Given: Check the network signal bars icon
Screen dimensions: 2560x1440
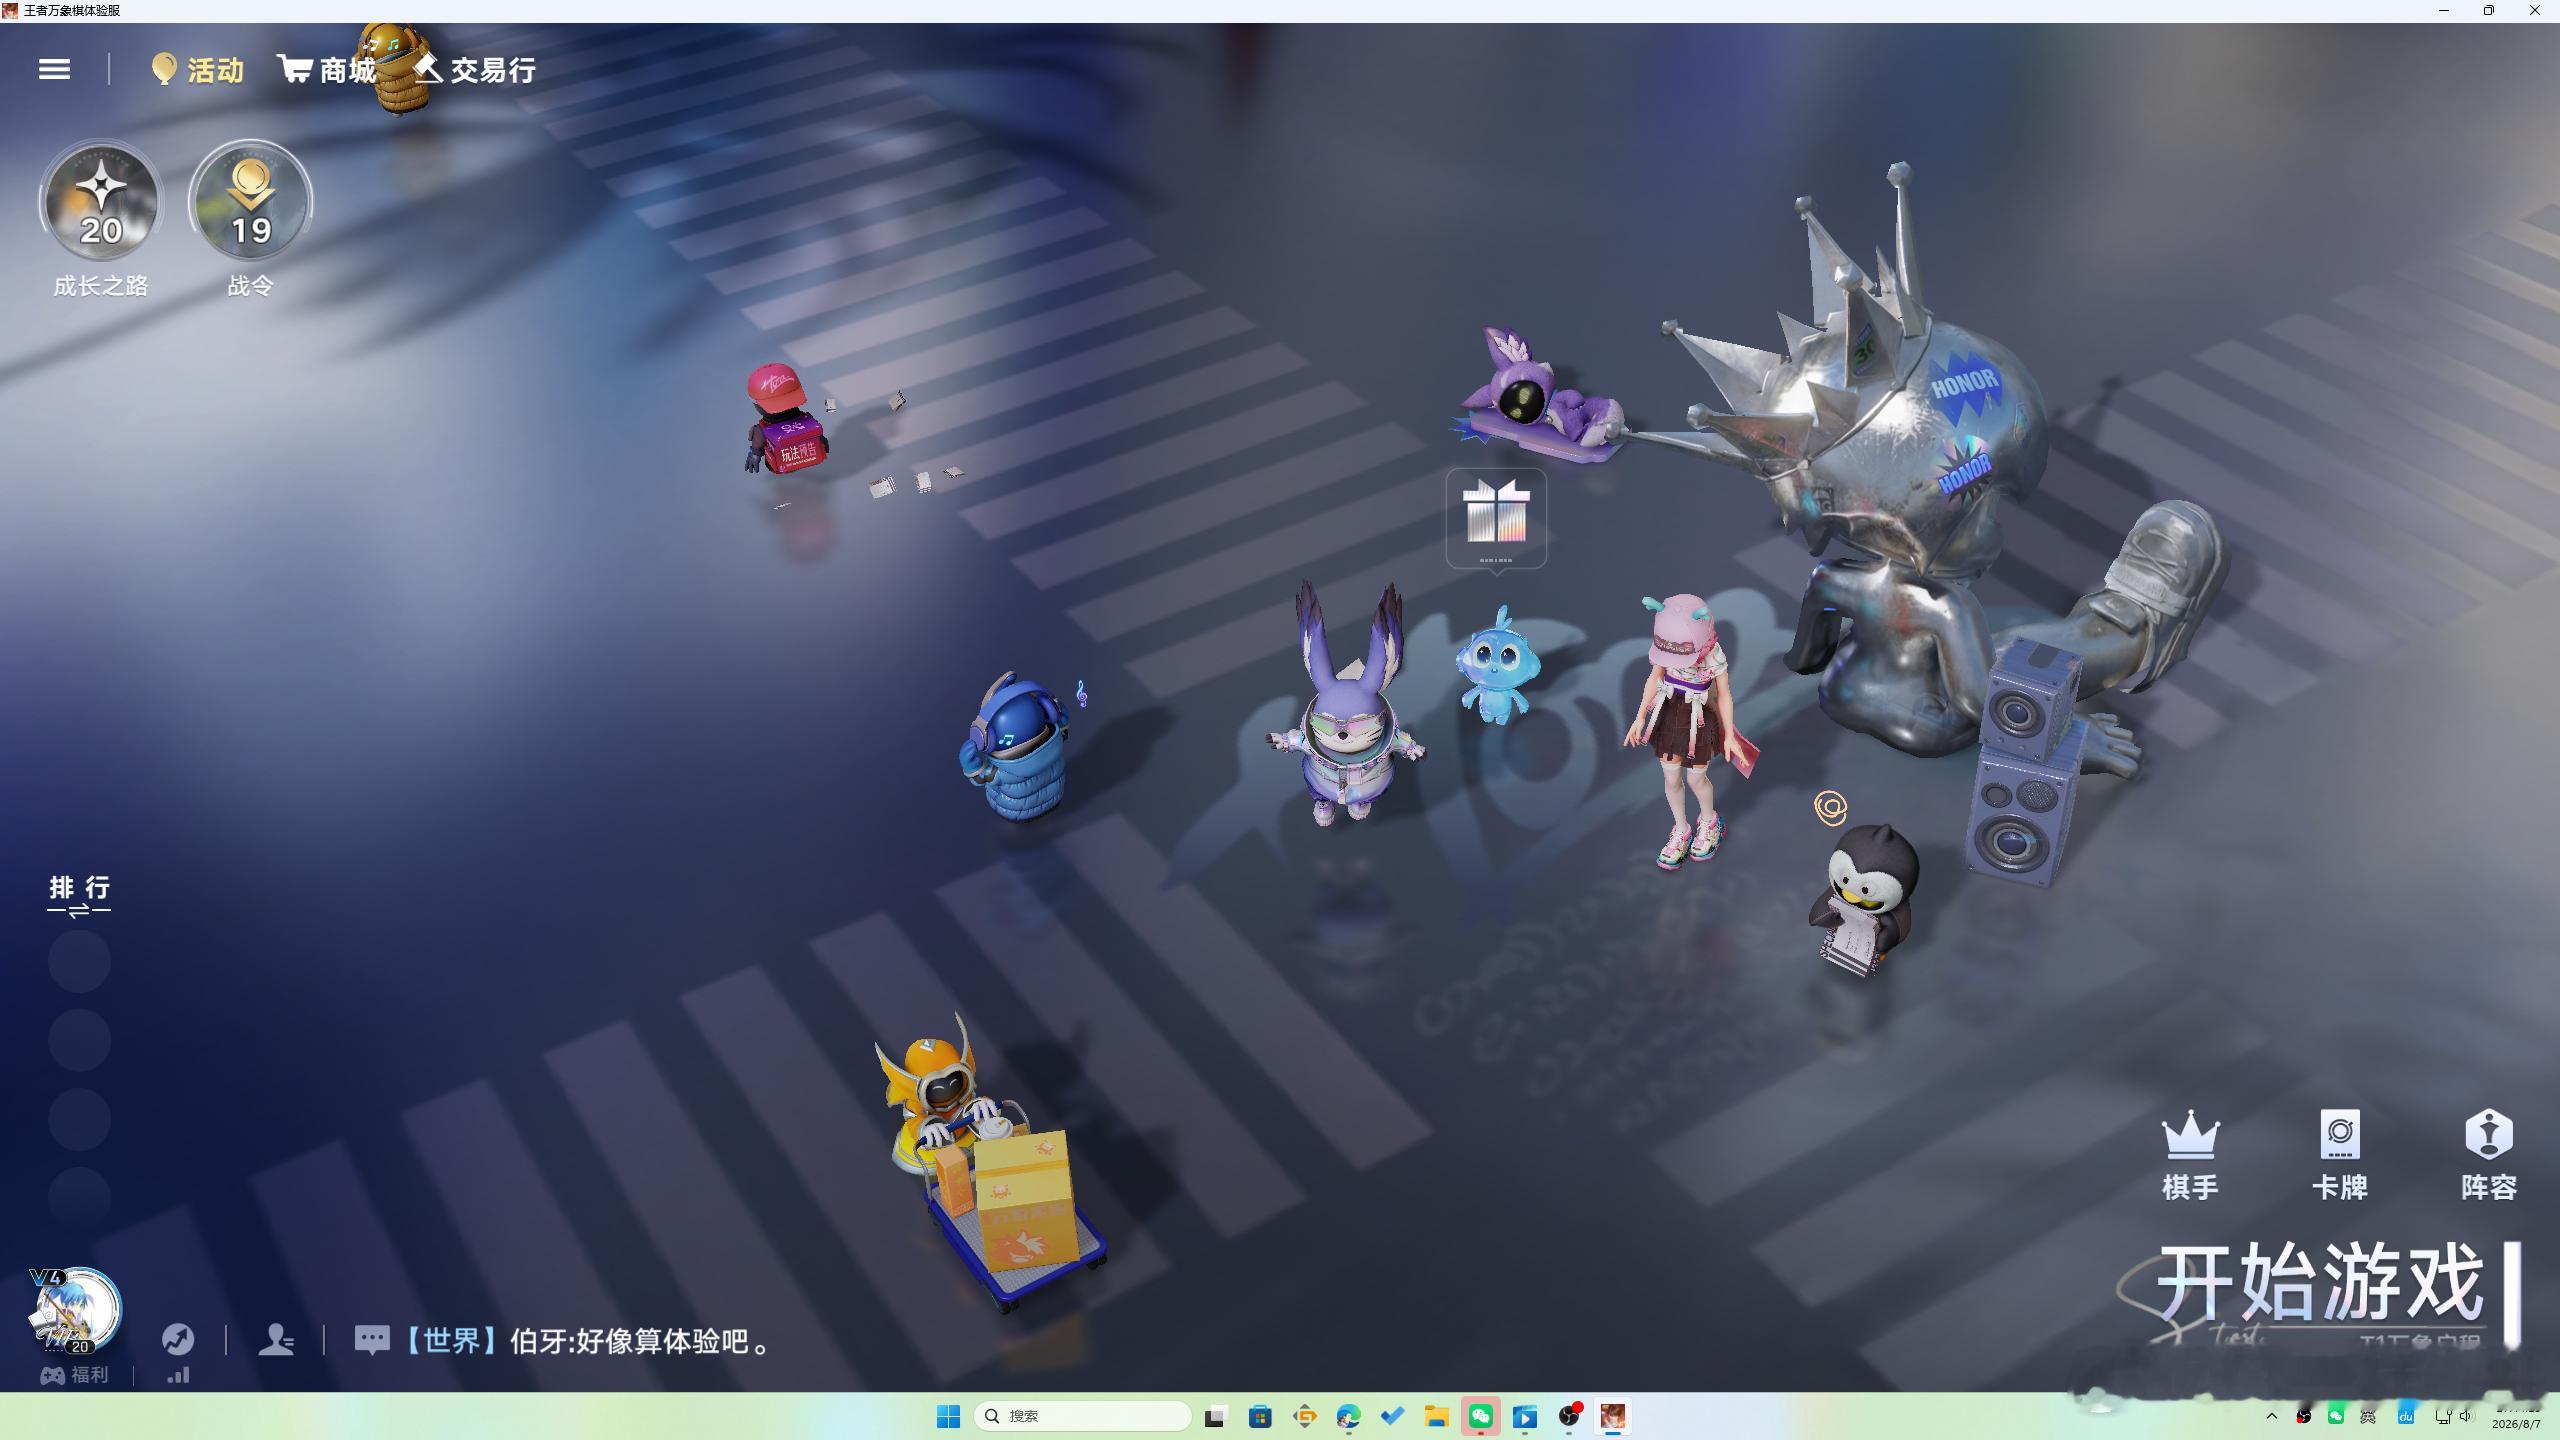Looking at the screenshot, I should coord(178,1375).
